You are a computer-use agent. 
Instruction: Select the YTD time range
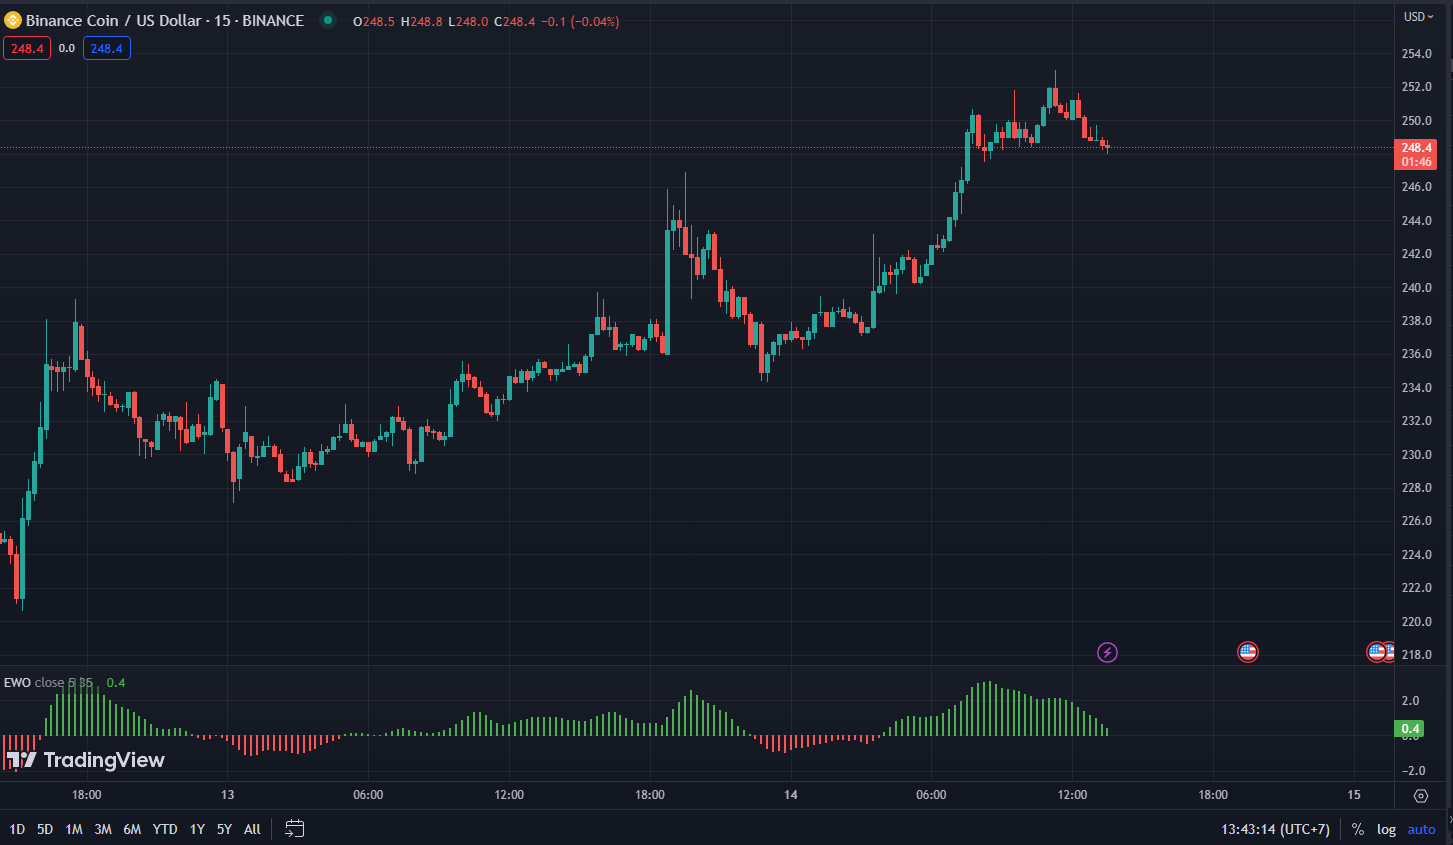pos(165,829)
